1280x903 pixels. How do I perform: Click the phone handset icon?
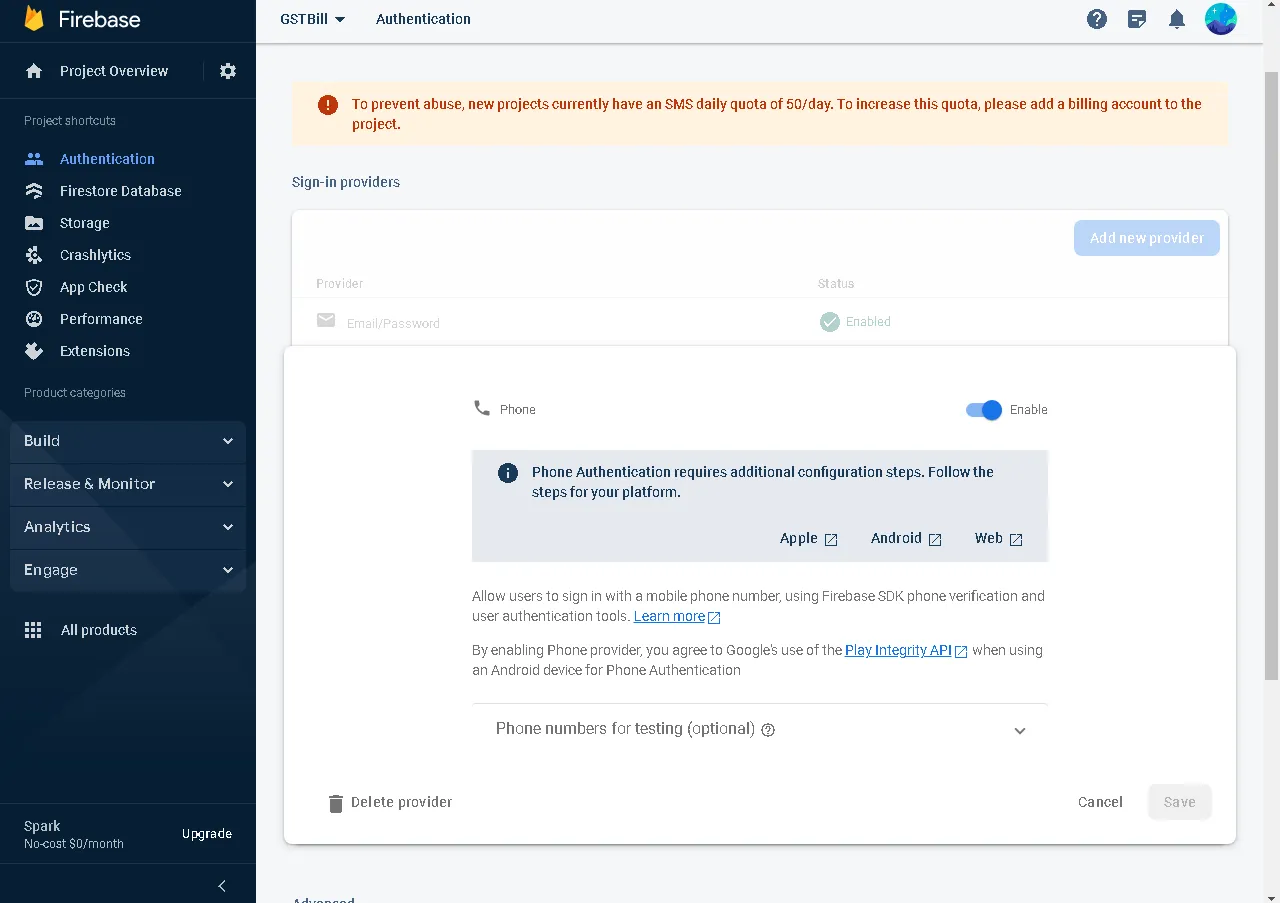[482, 408]
